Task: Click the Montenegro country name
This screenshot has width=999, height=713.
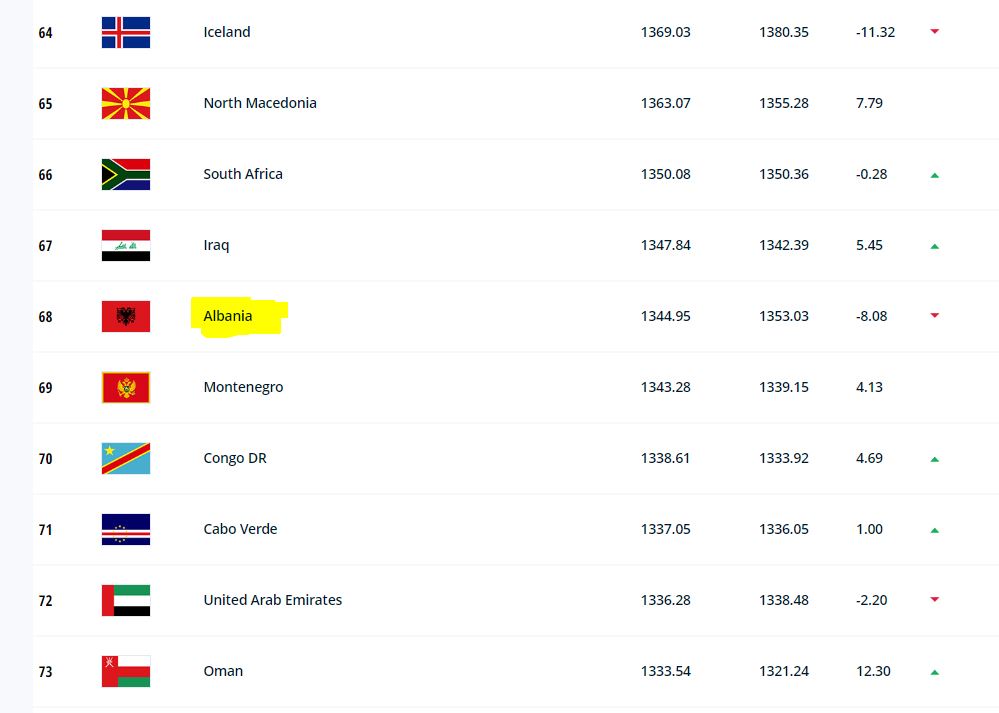Action: 243,387
